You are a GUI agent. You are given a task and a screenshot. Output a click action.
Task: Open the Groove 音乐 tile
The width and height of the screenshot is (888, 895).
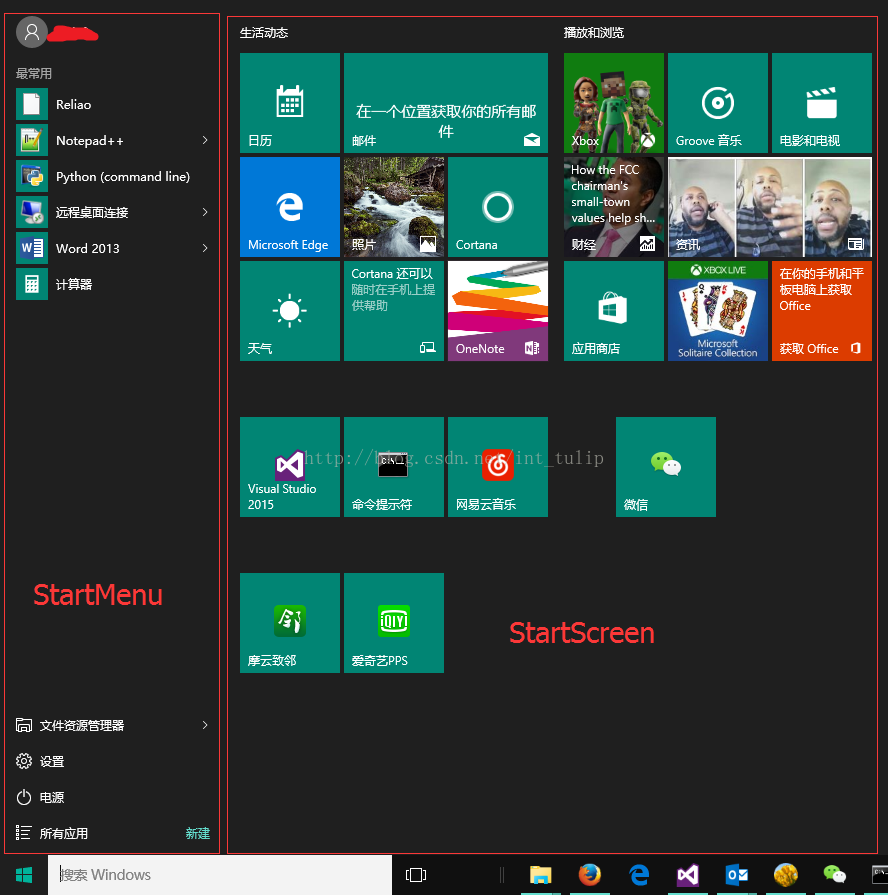click(717, 103)
